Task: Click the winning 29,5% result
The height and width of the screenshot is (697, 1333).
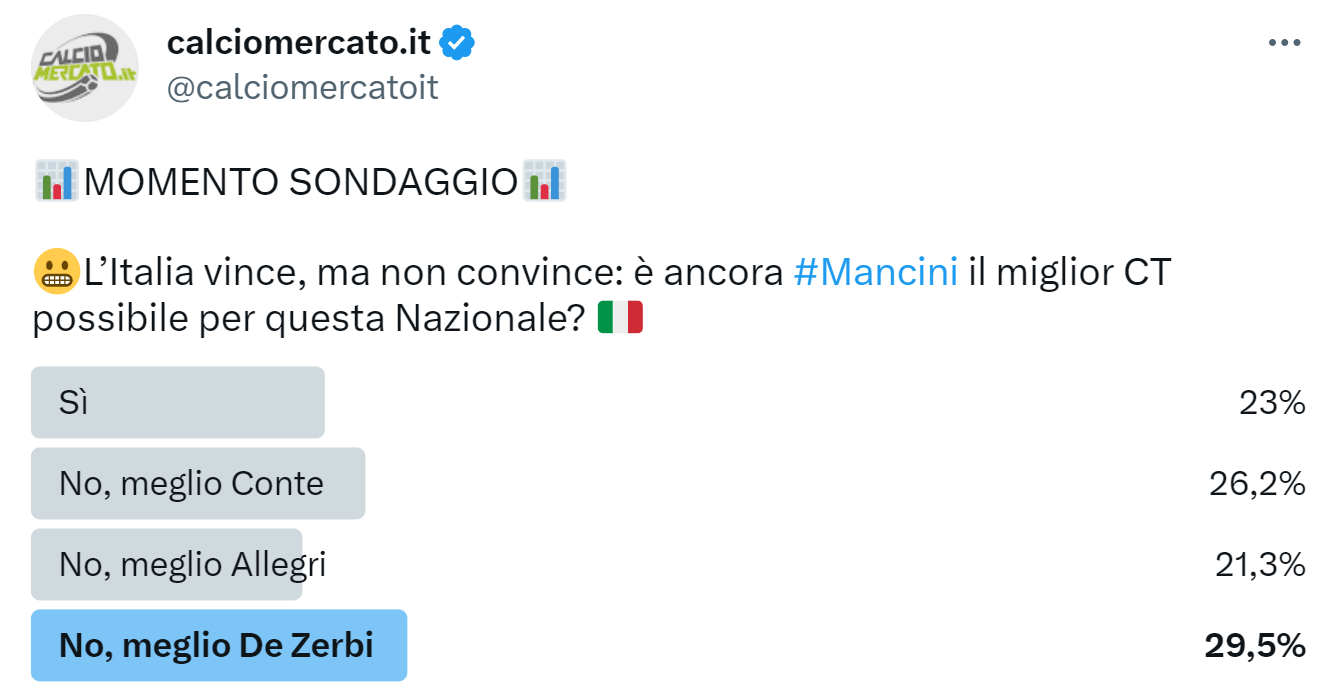Action: 1254,646
